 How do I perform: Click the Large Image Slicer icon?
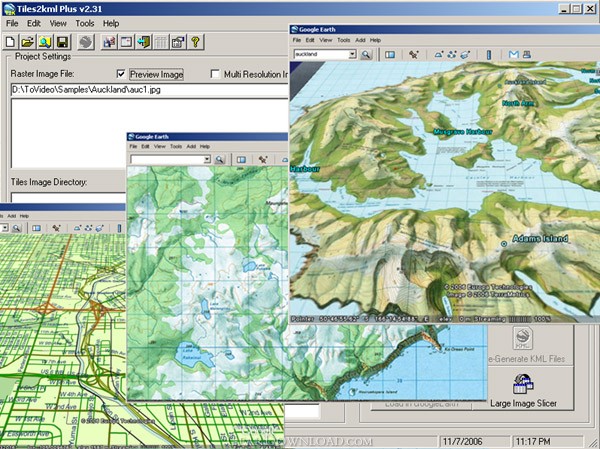pyautogui.click(x=523, y=384)
